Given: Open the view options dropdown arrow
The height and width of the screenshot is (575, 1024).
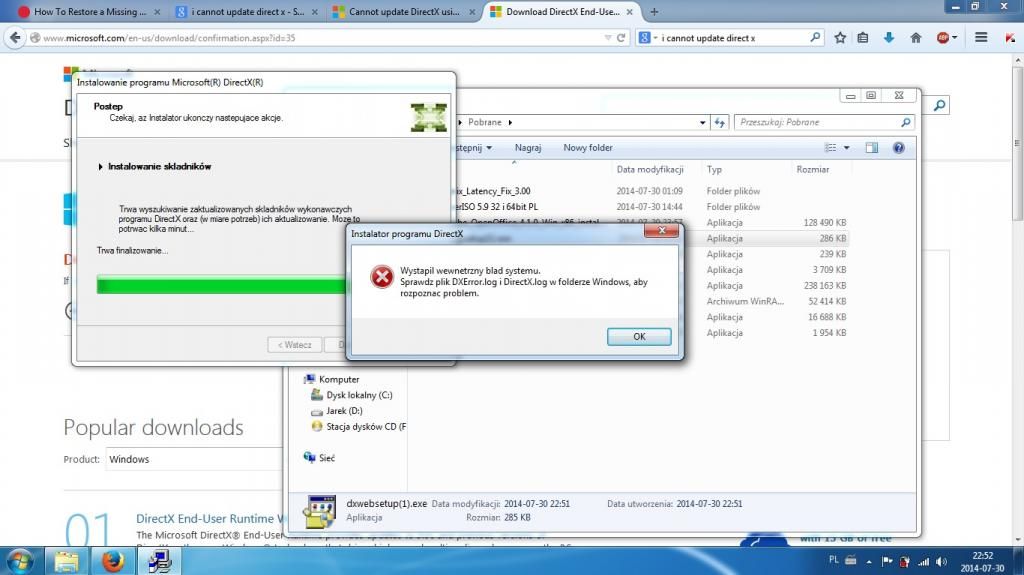Looking at the screenshot, I should (846, 148).
